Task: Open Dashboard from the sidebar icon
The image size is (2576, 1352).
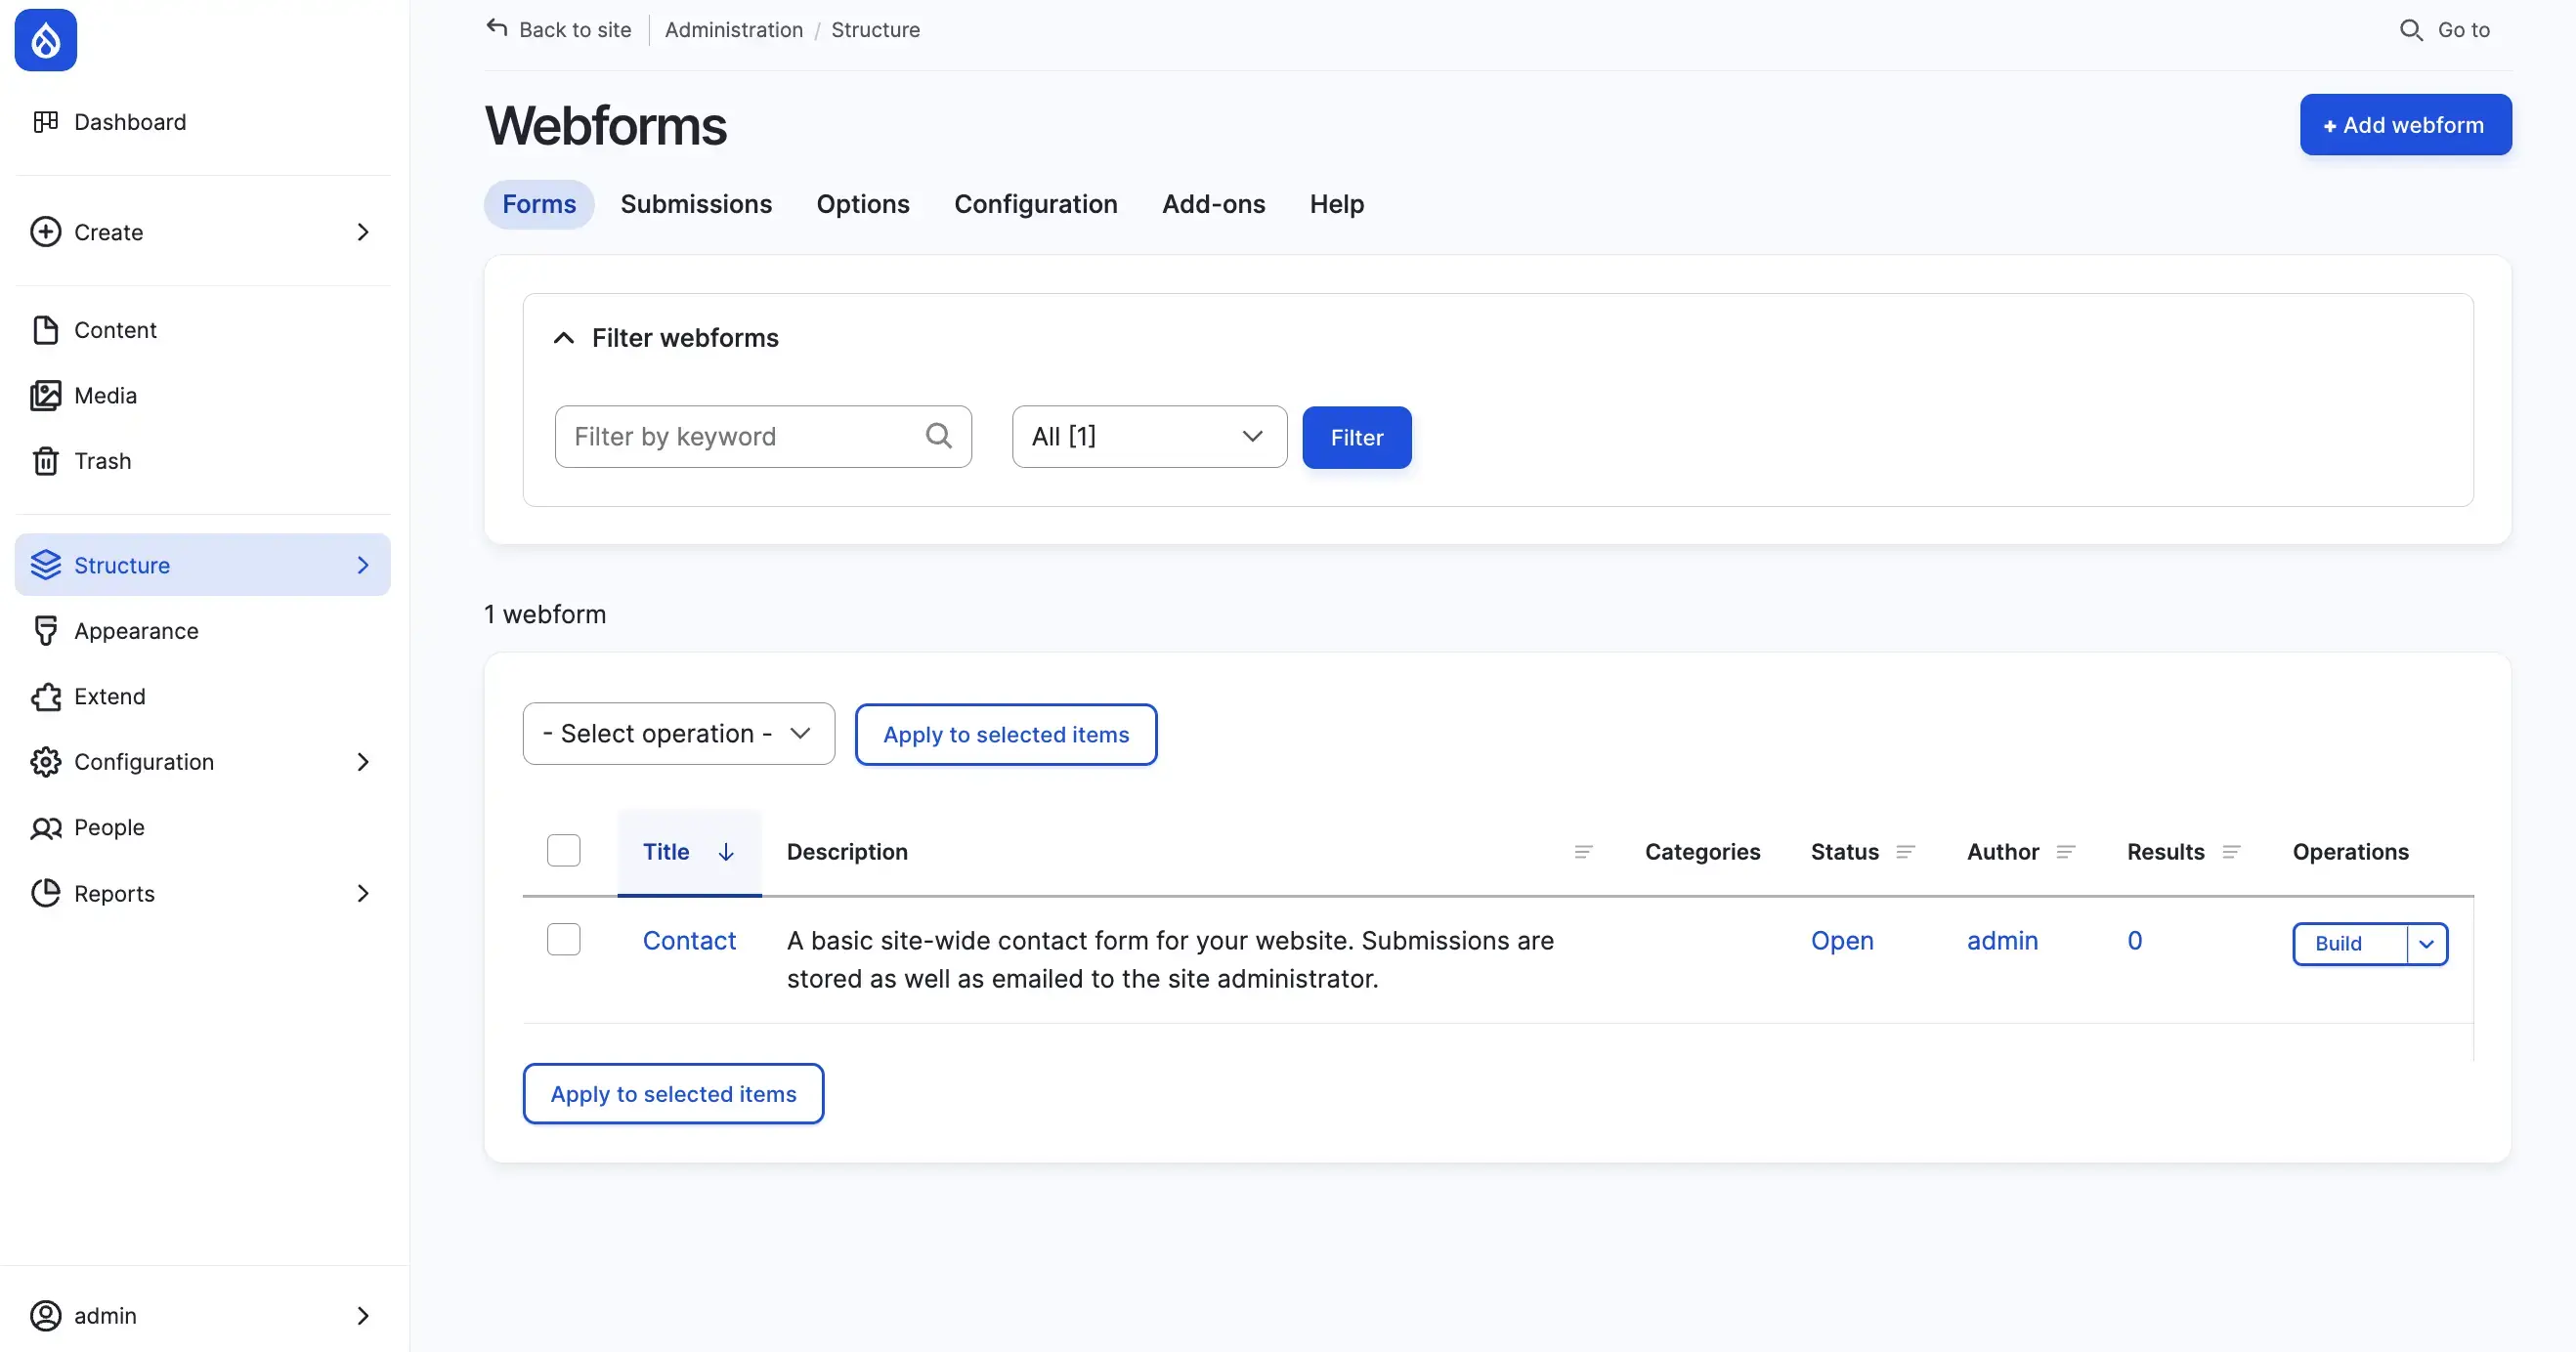Action: click(x=45, y=122)
